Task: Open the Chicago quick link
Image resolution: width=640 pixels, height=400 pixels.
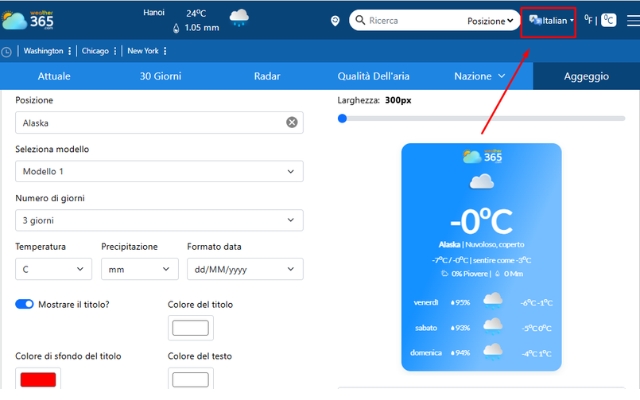Action: pos(95,51)
